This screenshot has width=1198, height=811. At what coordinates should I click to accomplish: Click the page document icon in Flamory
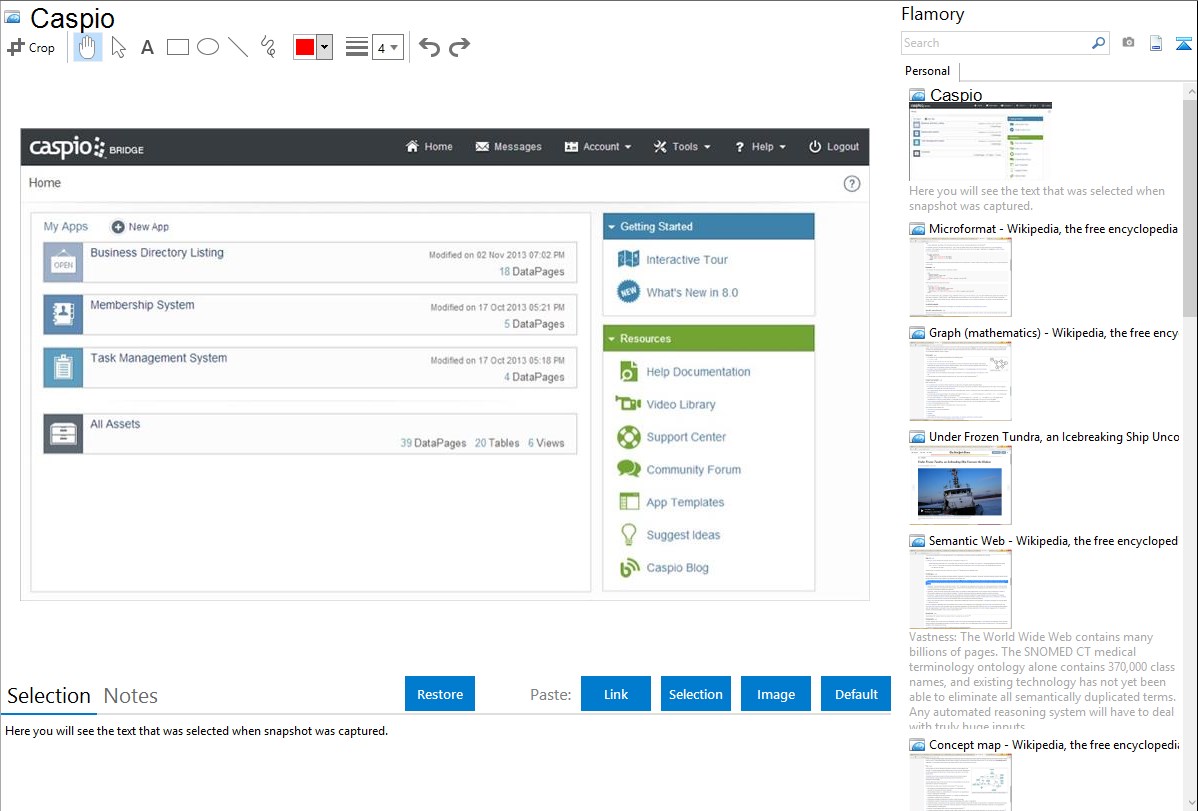tap(1156, 43)
